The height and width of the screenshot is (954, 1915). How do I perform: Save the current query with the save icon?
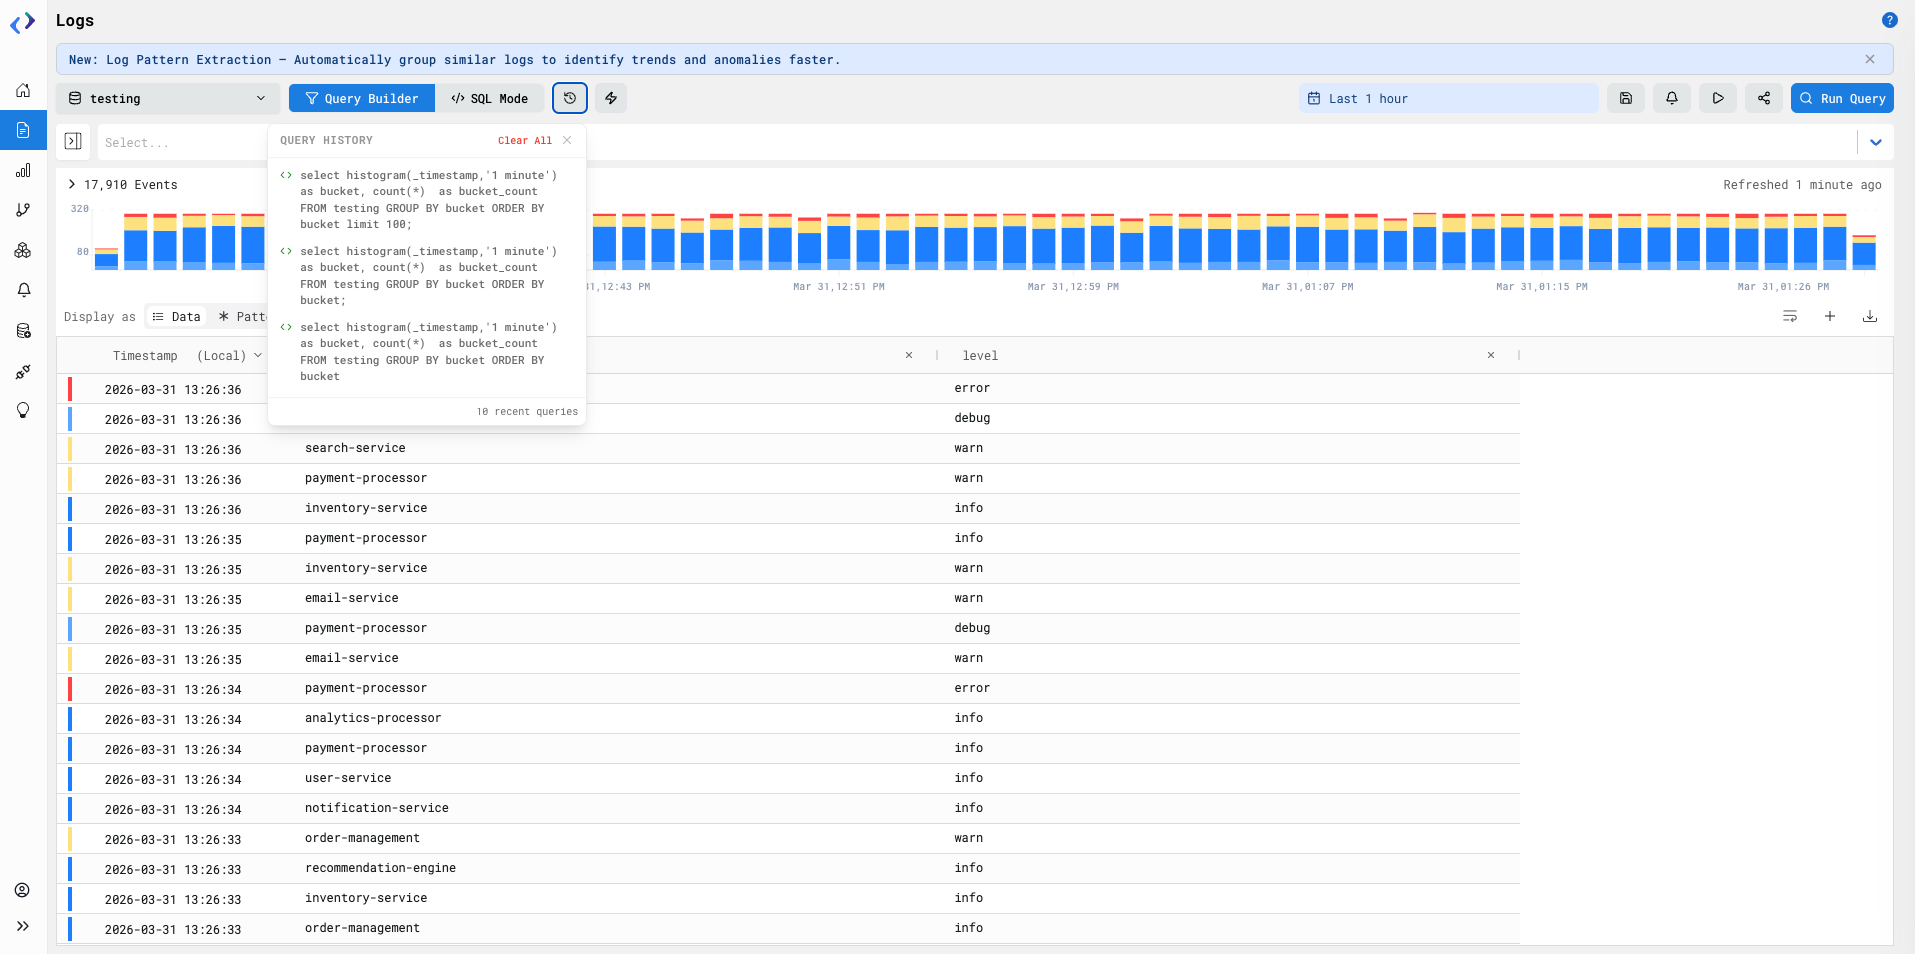click(x=1626, y=98)
